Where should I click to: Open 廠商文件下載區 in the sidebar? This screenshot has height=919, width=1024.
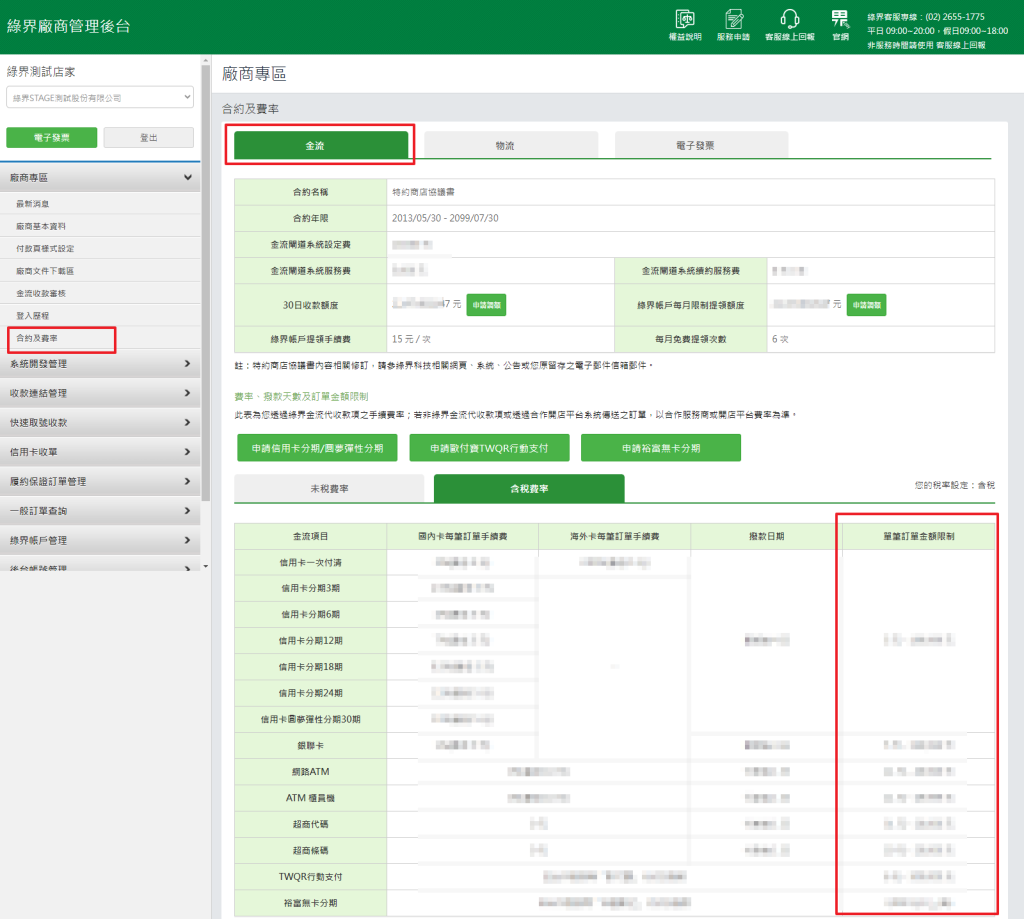tap(45, 270)
